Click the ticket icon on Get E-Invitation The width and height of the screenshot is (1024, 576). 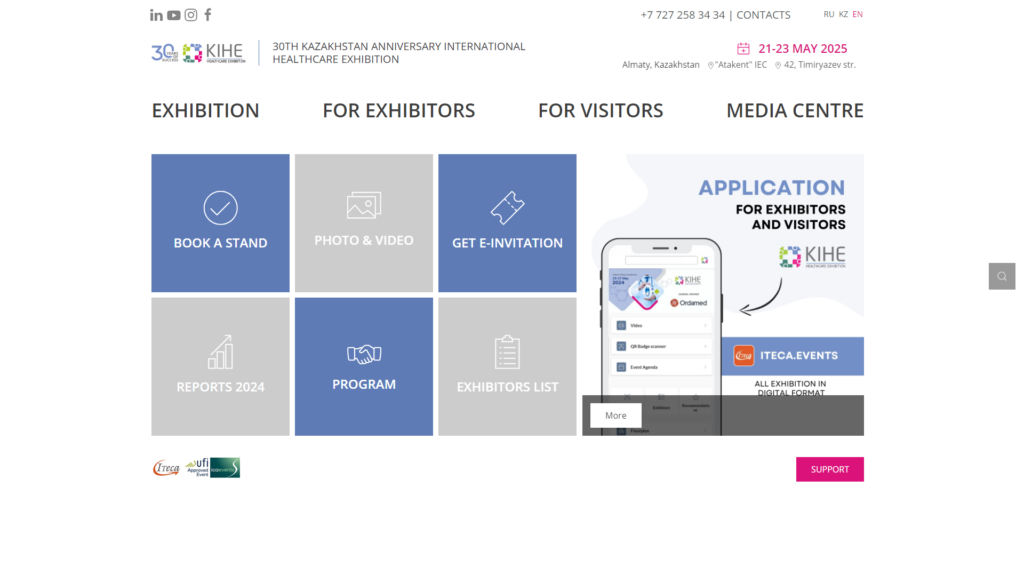click(507, 208)
